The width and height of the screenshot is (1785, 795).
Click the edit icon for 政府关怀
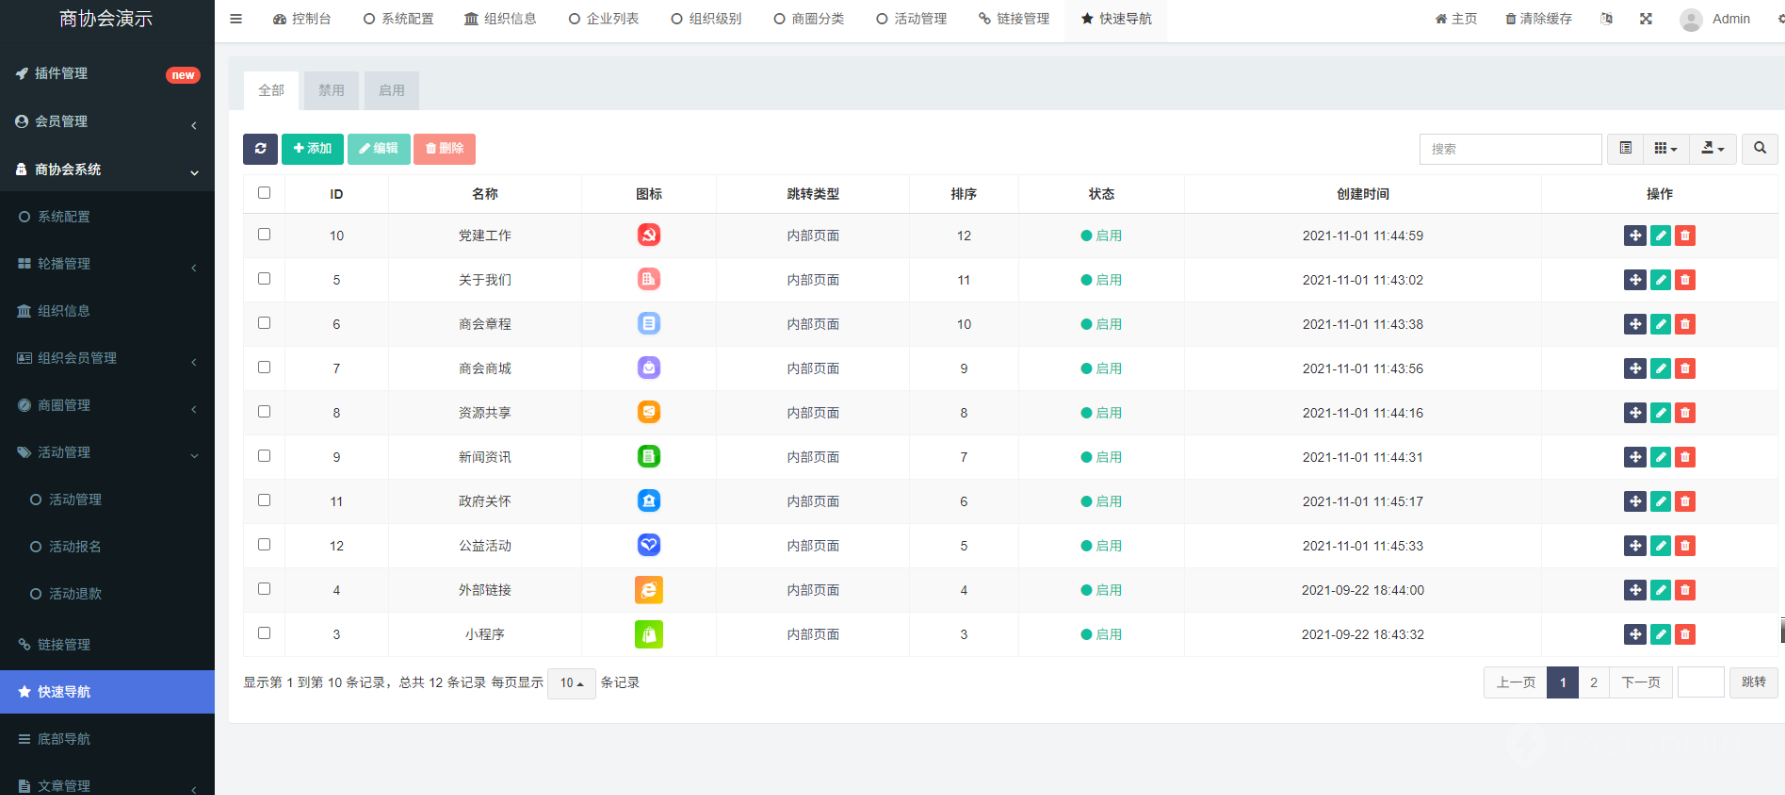pos(1661,501)
